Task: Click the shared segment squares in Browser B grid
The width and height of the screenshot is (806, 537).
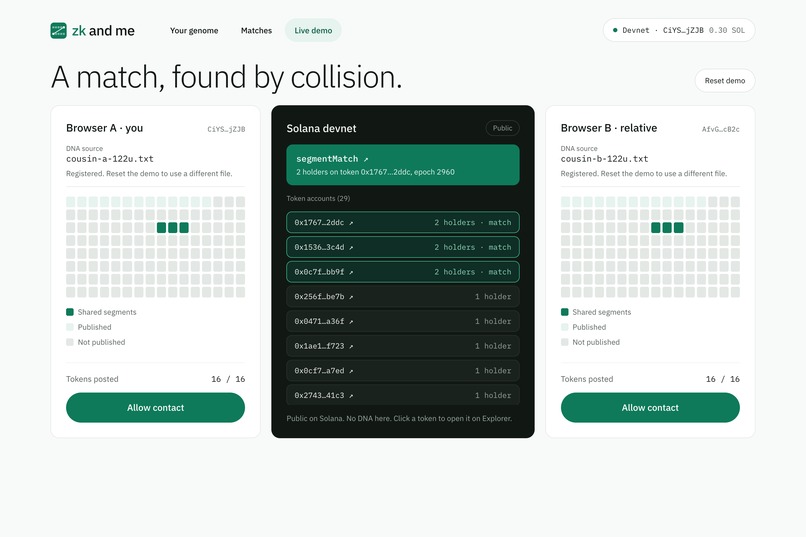Action: [x=667, y=228]
